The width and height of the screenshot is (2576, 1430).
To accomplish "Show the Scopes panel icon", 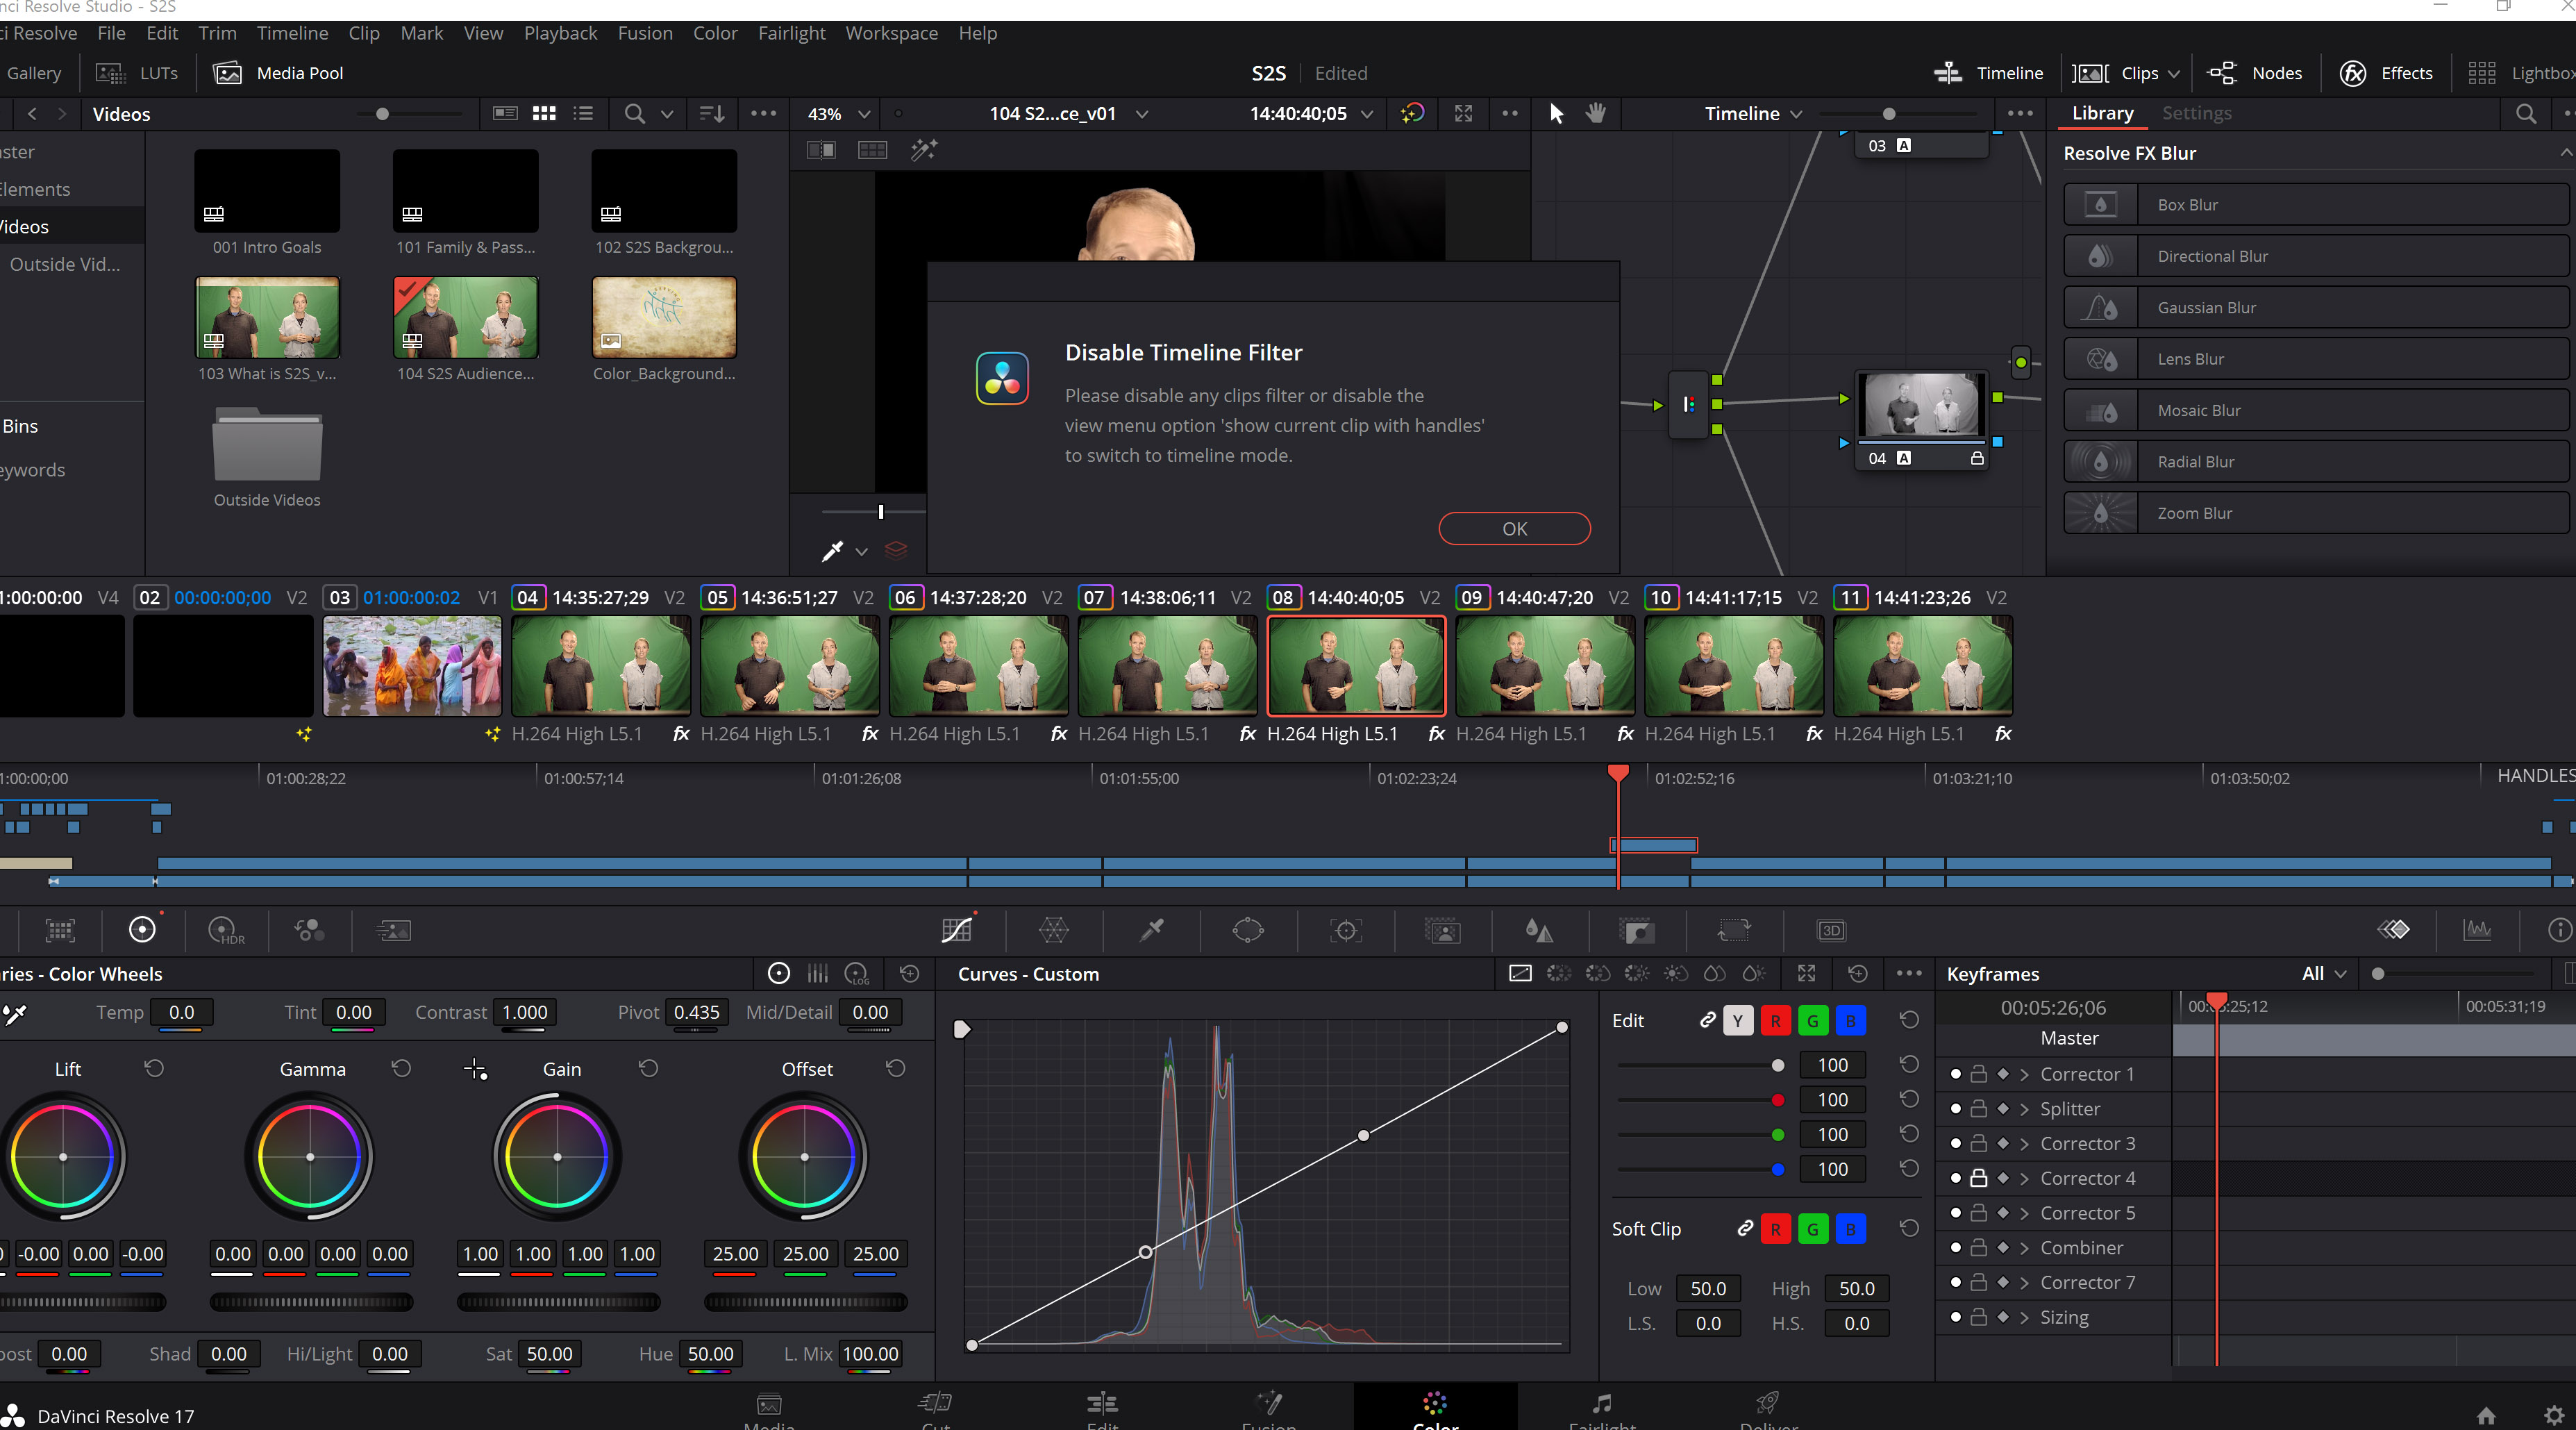I will [2477, 930].
